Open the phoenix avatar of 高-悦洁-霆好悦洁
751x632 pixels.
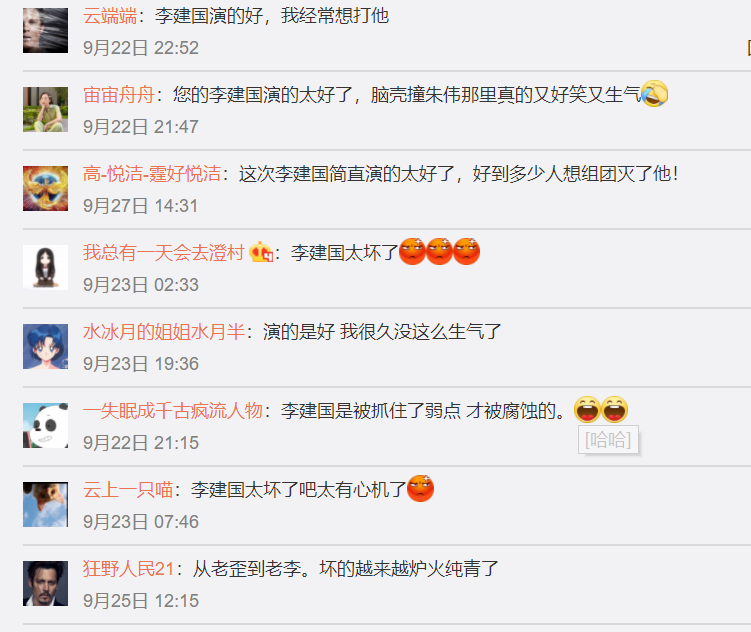tap(46, 189)
